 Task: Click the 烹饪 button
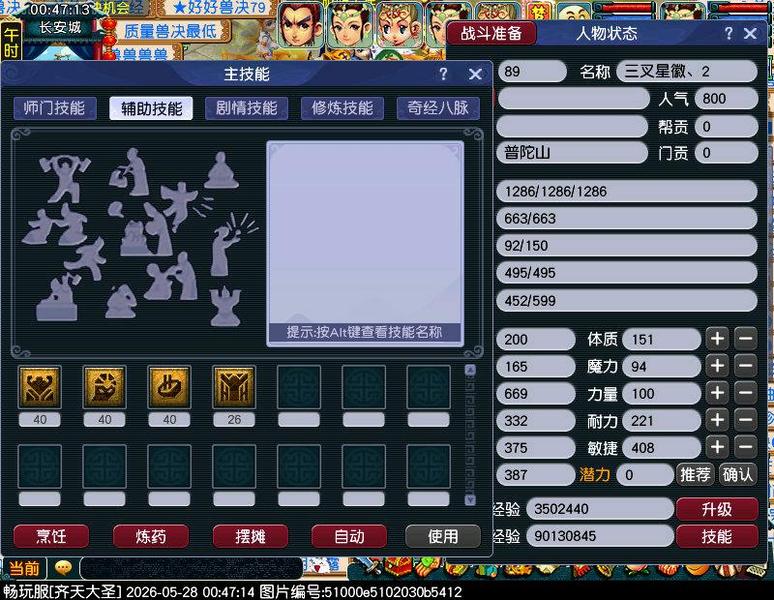pyautogui.click(x=51, y=536)
